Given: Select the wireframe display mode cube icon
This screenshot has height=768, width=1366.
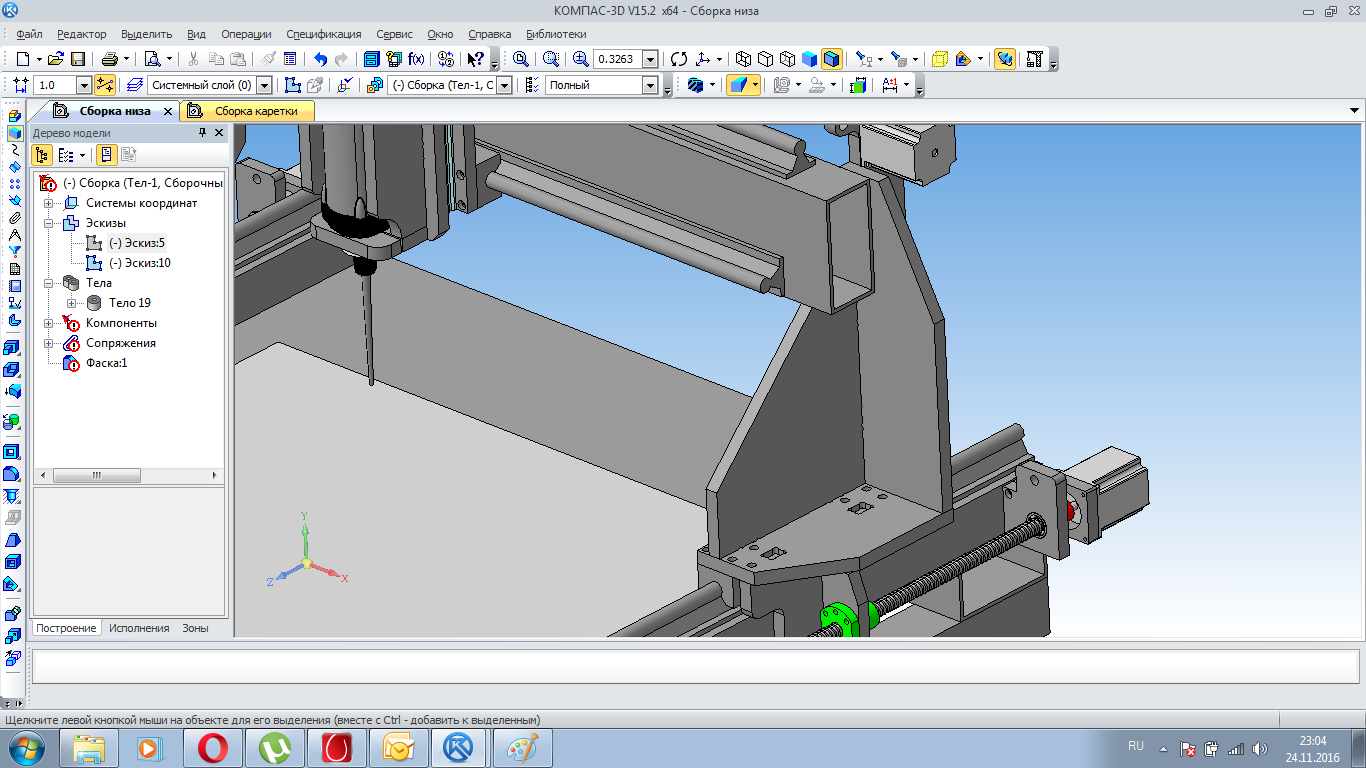Looking at the screenshot, I should (x=742, y=59).
